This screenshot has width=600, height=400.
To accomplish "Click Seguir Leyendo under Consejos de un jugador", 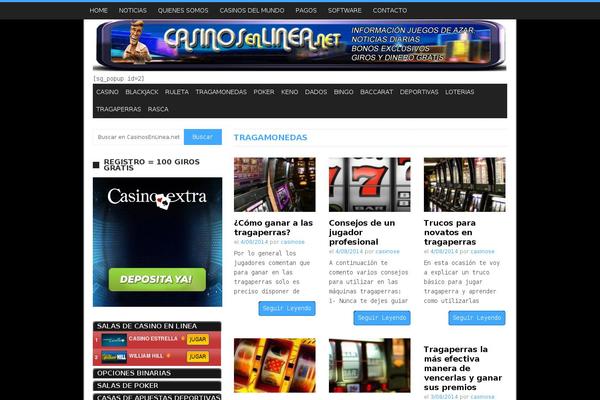I will click(x=382, y=318).
